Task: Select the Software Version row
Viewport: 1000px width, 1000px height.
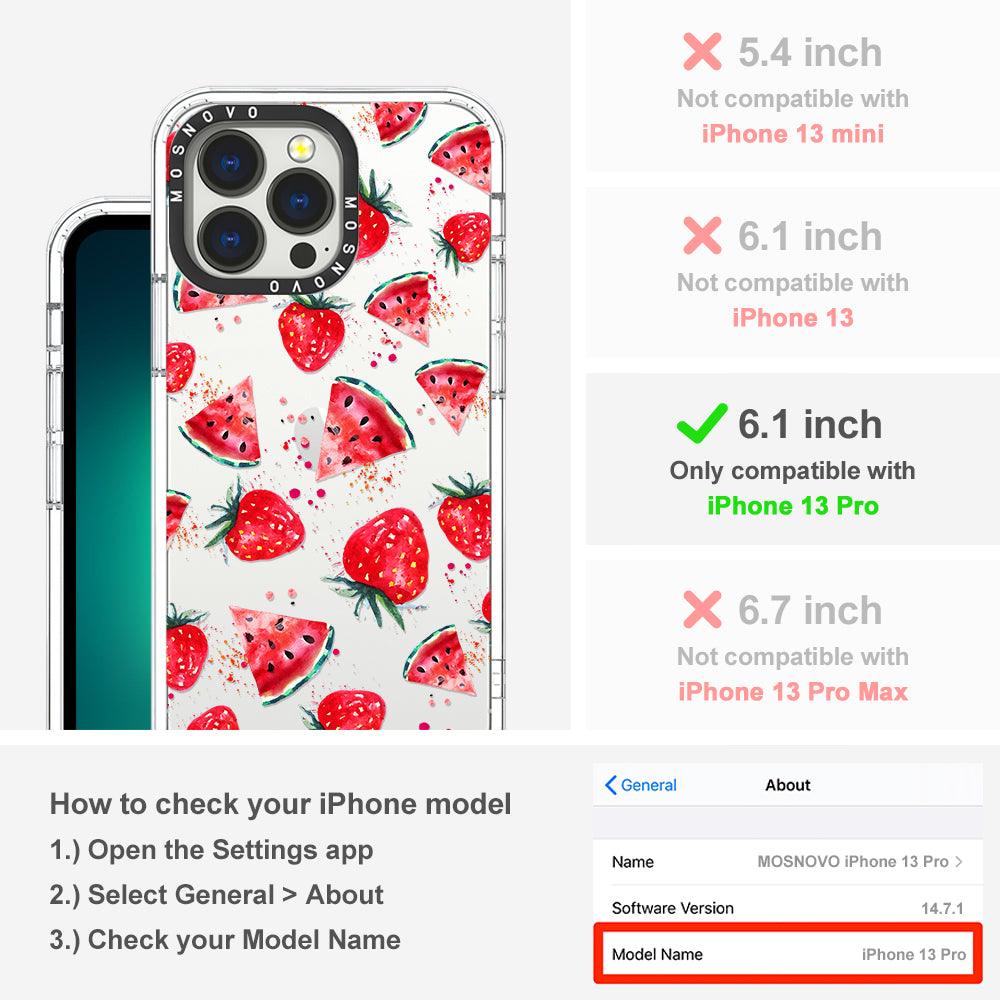Action: tap(788, 908)
